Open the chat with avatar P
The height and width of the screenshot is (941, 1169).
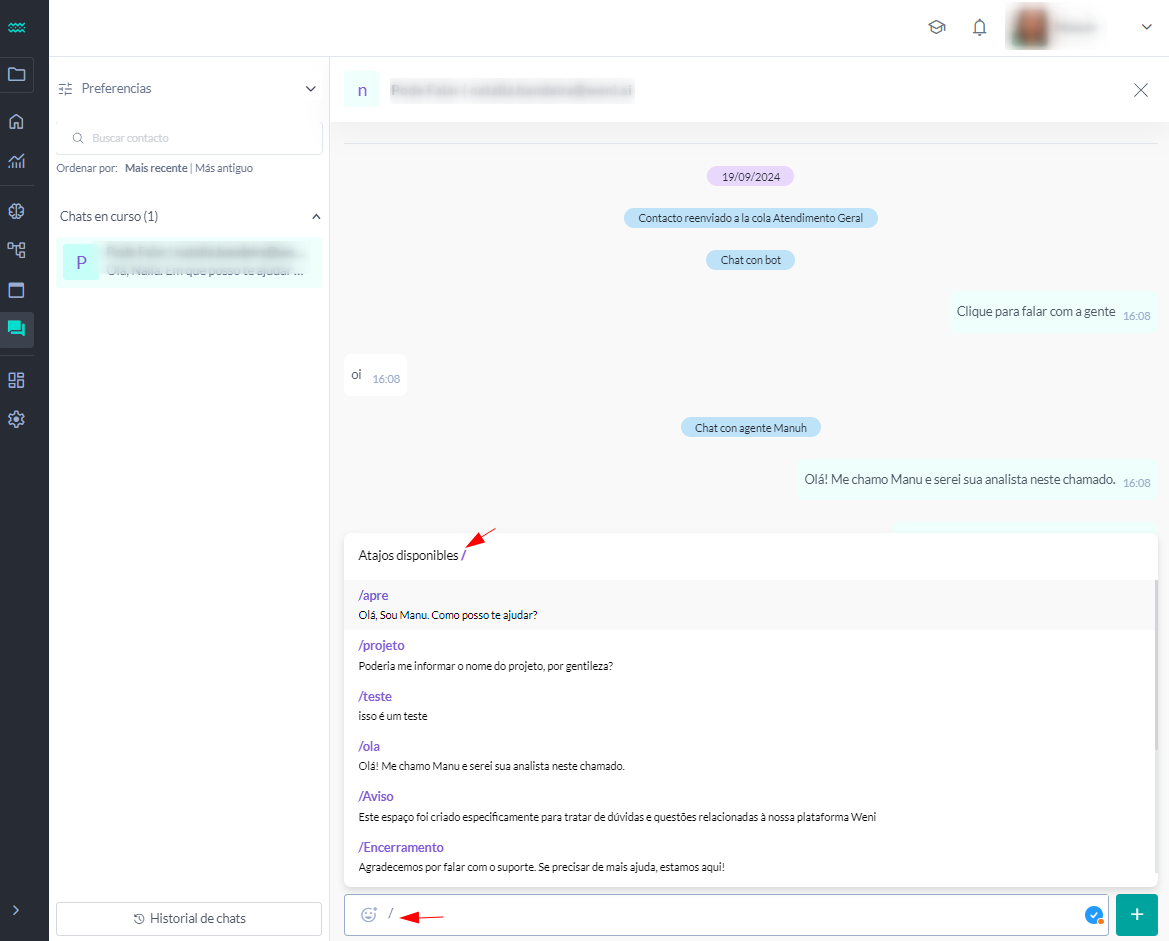click(x=189, y=262)
